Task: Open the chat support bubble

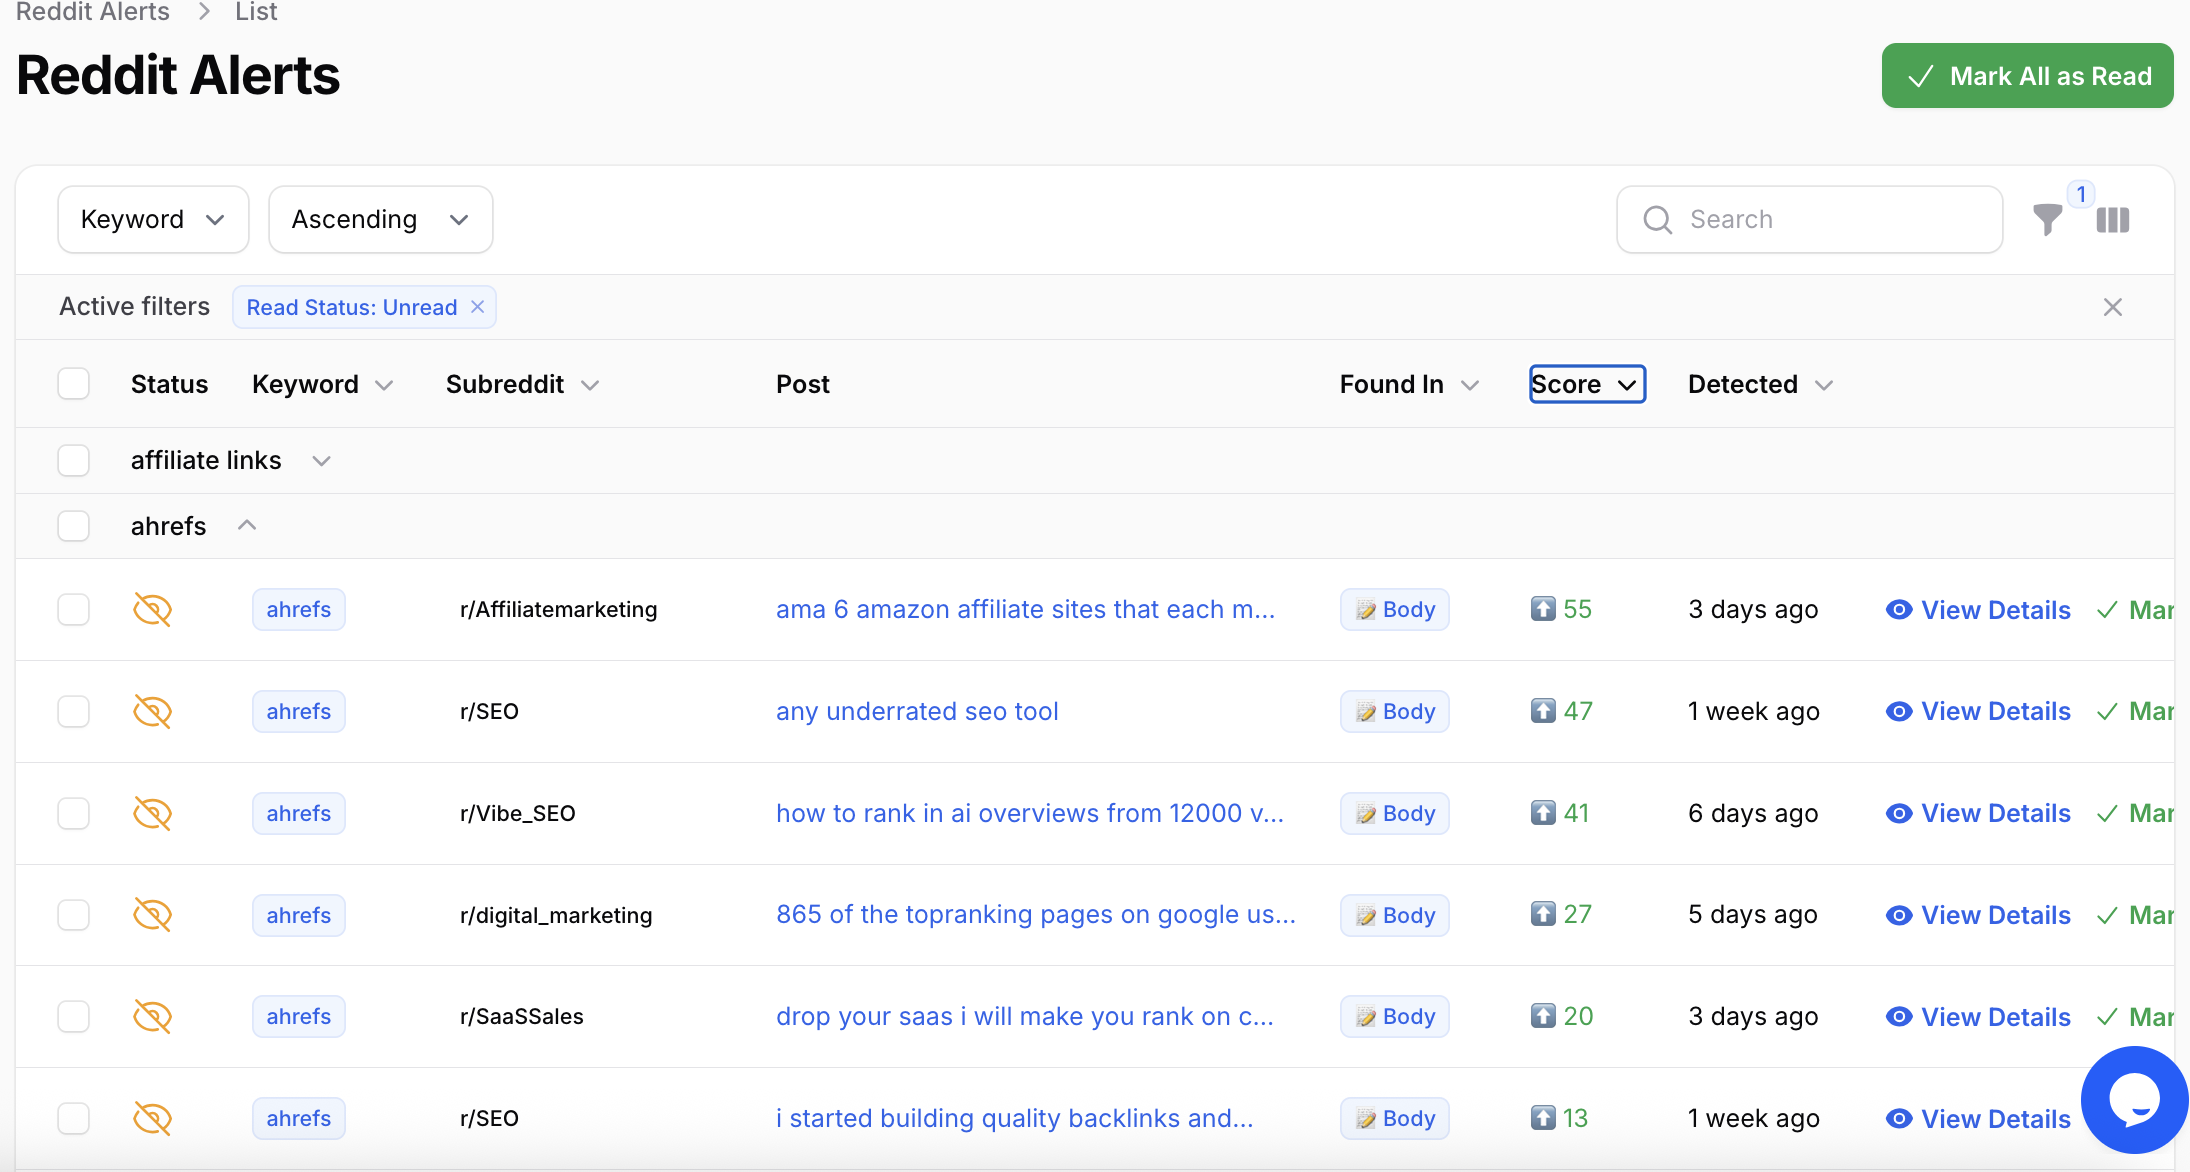Action: tap(2134, 1099)
